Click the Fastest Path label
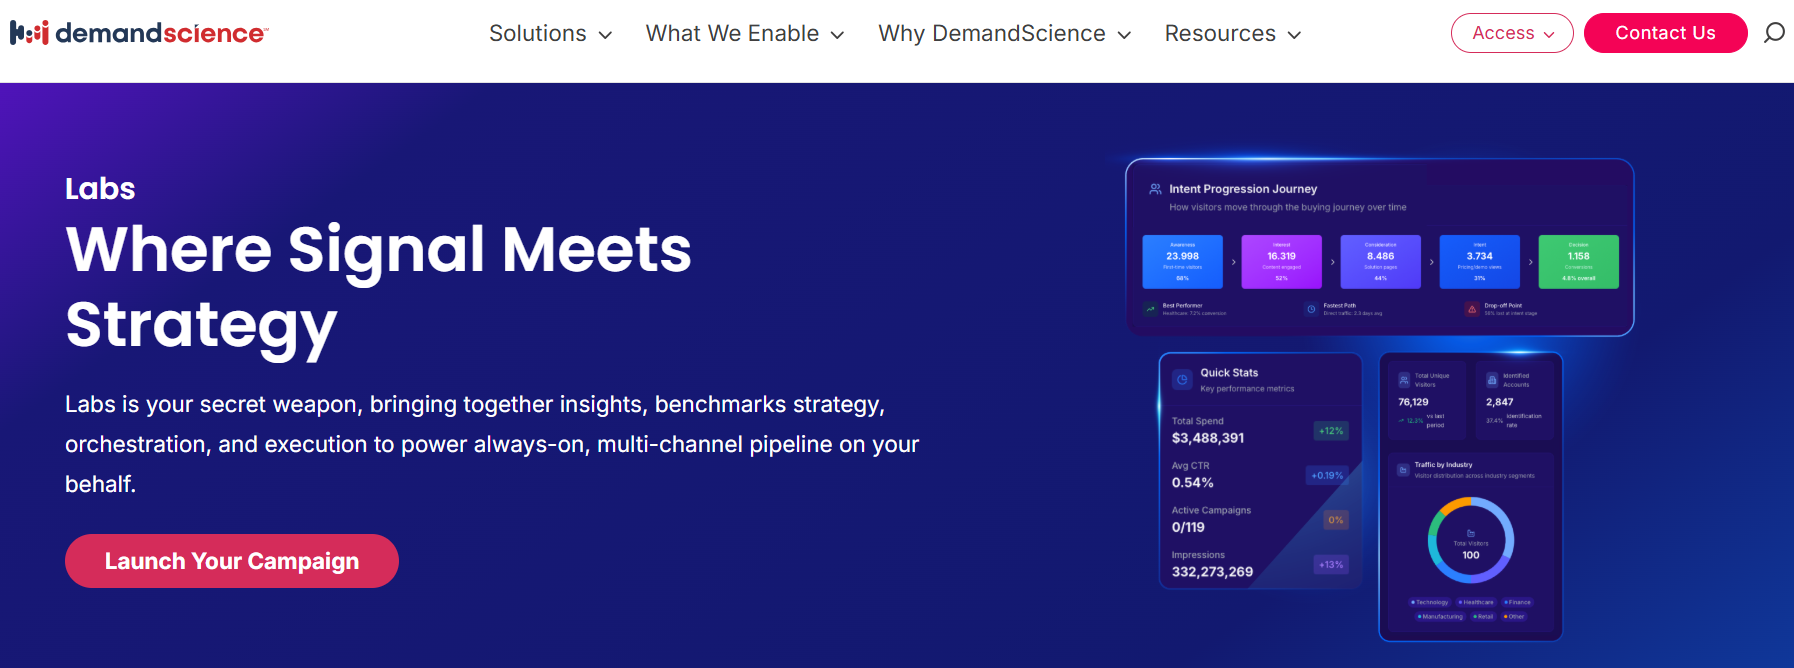The width and height of the screenshot is (1794, 668). 1340,305
